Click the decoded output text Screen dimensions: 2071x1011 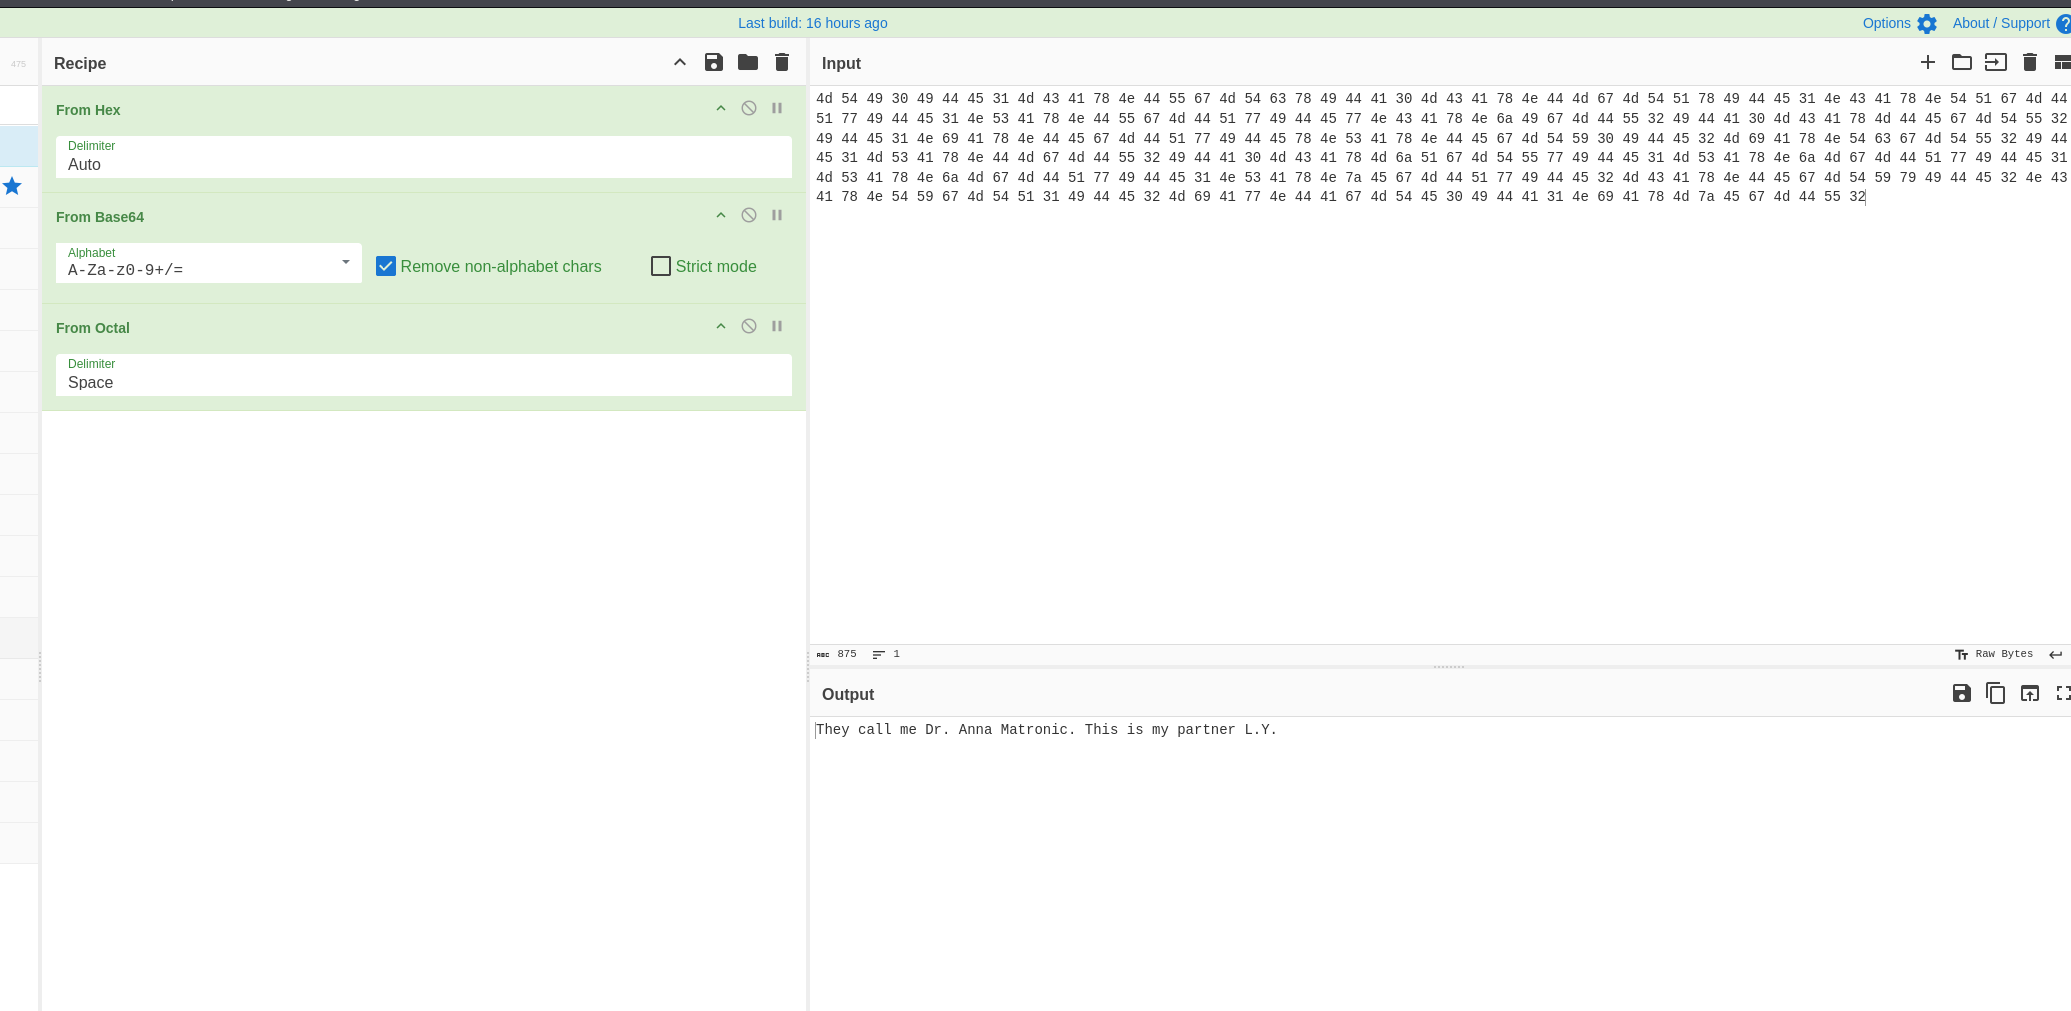1046,730
